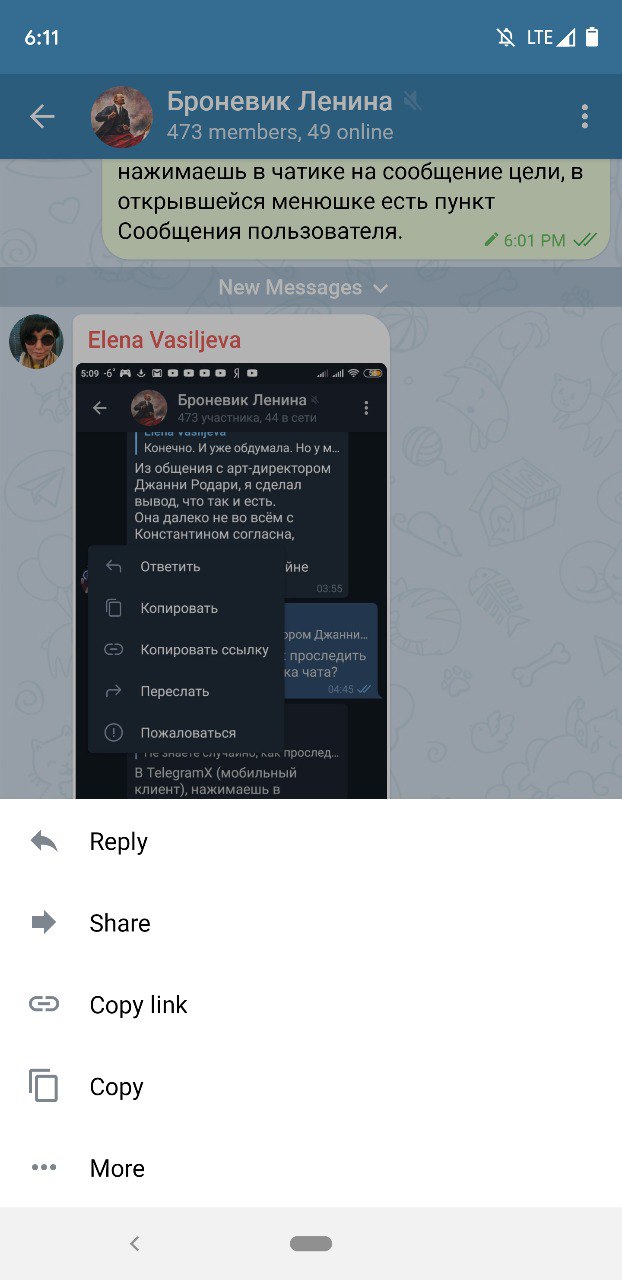Image resolution: width=622 pixels, height=1280 pixels.
Task: Open More options in action sheet
Action: click(x=311, y=1167)
